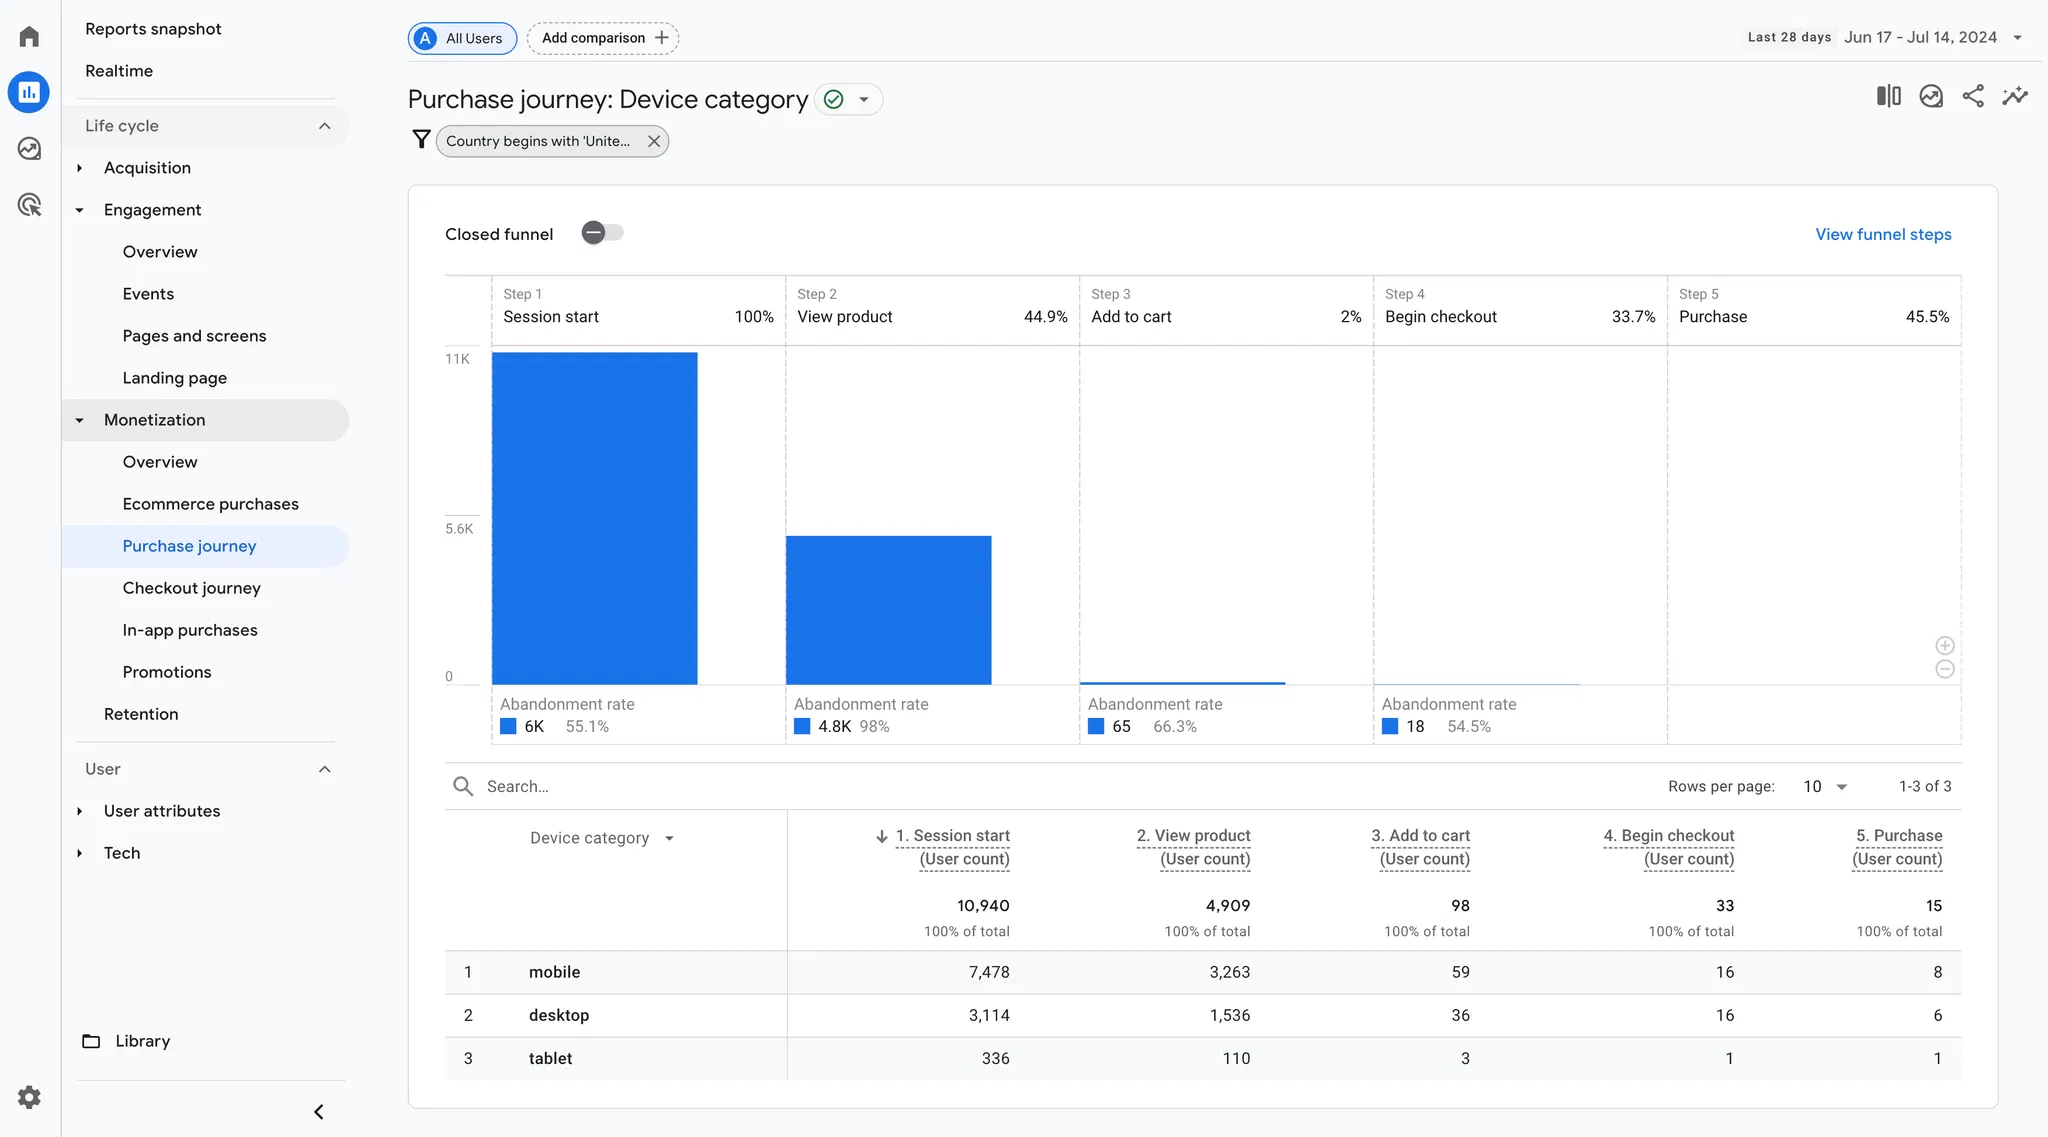Click the chart zoom-out minus icon
This screenshot has height=1137, width=2048.
(1944, 669)
